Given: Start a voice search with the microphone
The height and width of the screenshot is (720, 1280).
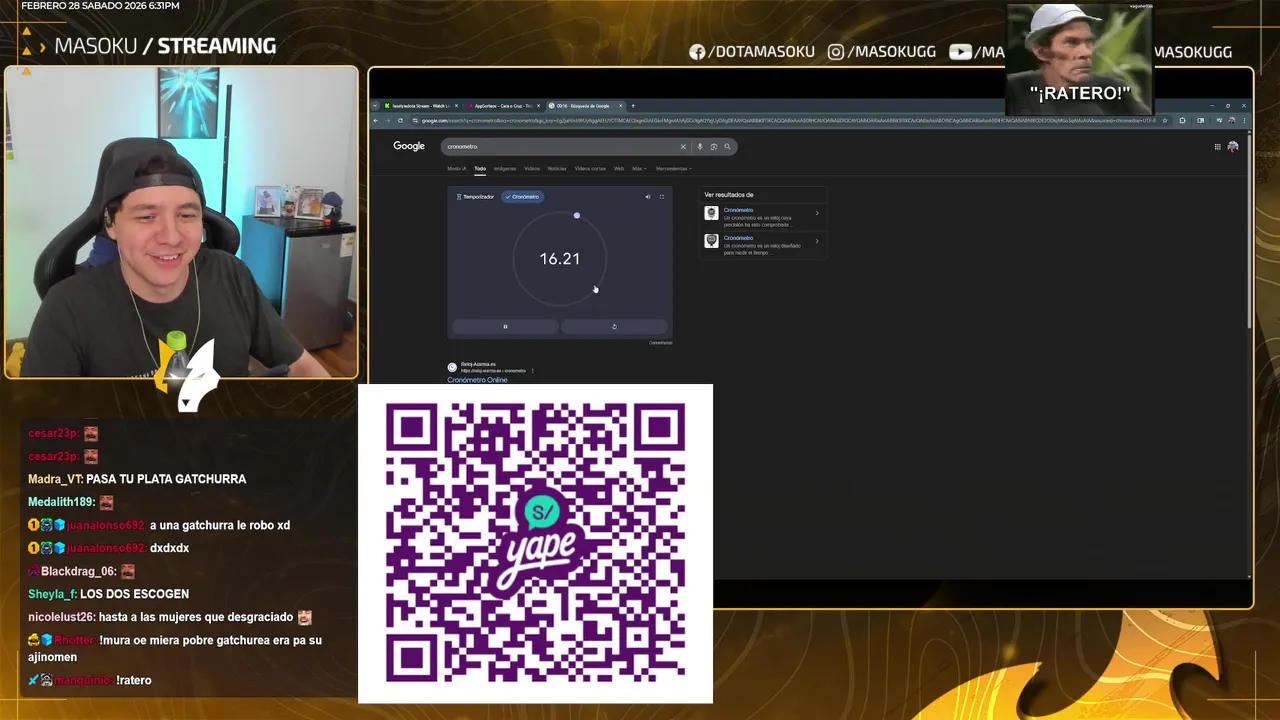Looking at the screenshot, I should tap(700, 147).
